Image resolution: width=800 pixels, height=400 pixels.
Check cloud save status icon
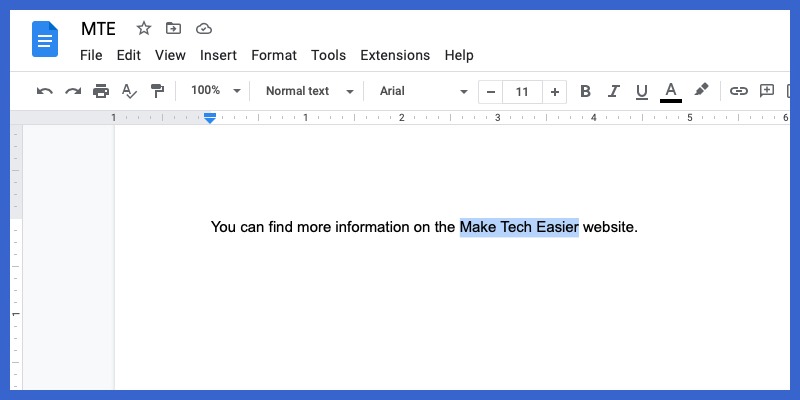(204, 29)
